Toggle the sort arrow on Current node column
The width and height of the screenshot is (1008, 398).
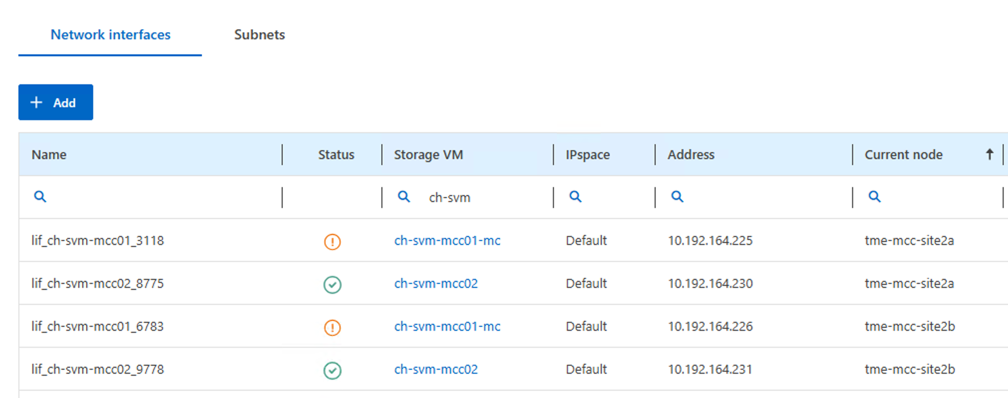989,154
